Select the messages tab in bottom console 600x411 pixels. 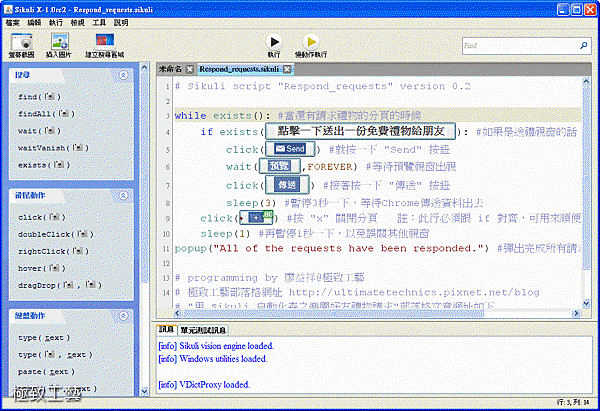[166, 329]
